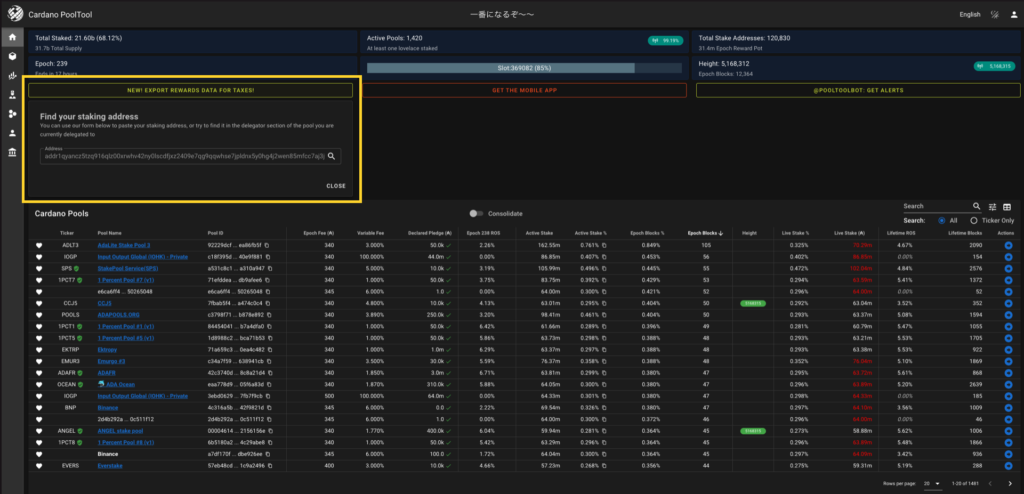Open the bank/treasury icon in the sidebar

[12, 152]
